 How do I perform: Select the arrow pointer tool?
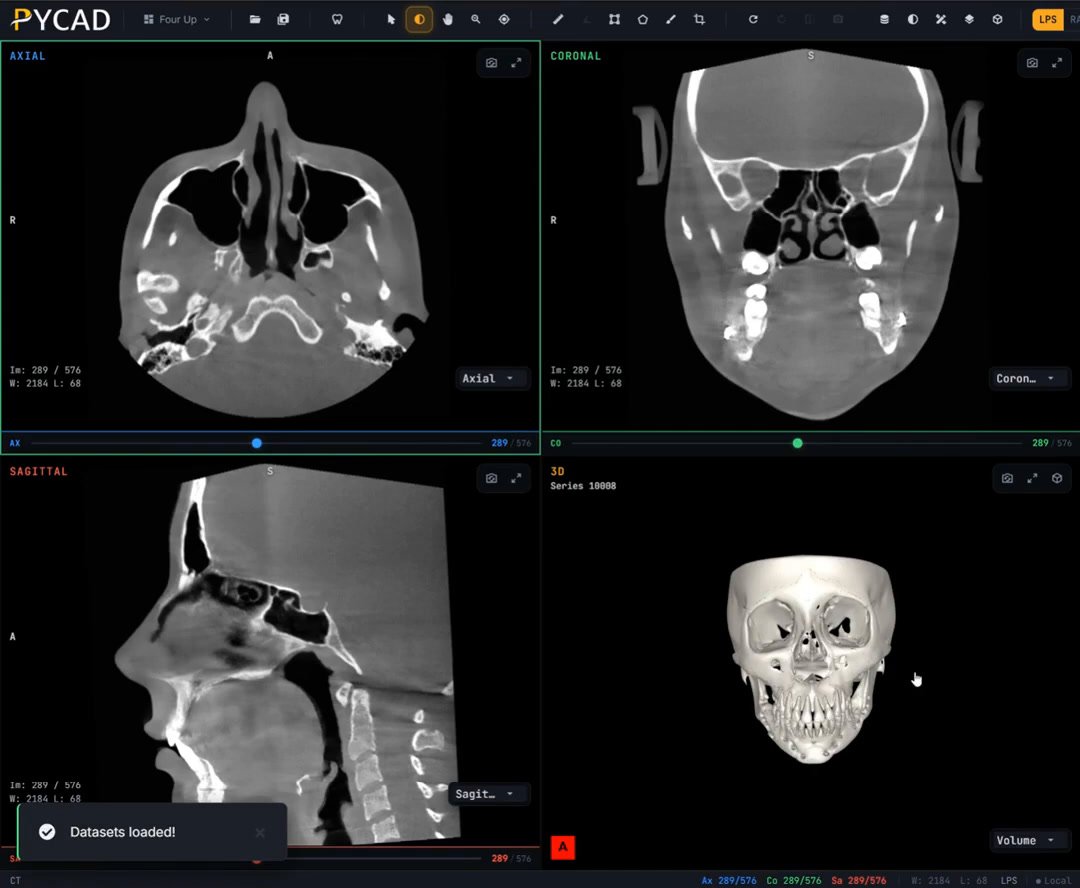(x=391, y=19)
